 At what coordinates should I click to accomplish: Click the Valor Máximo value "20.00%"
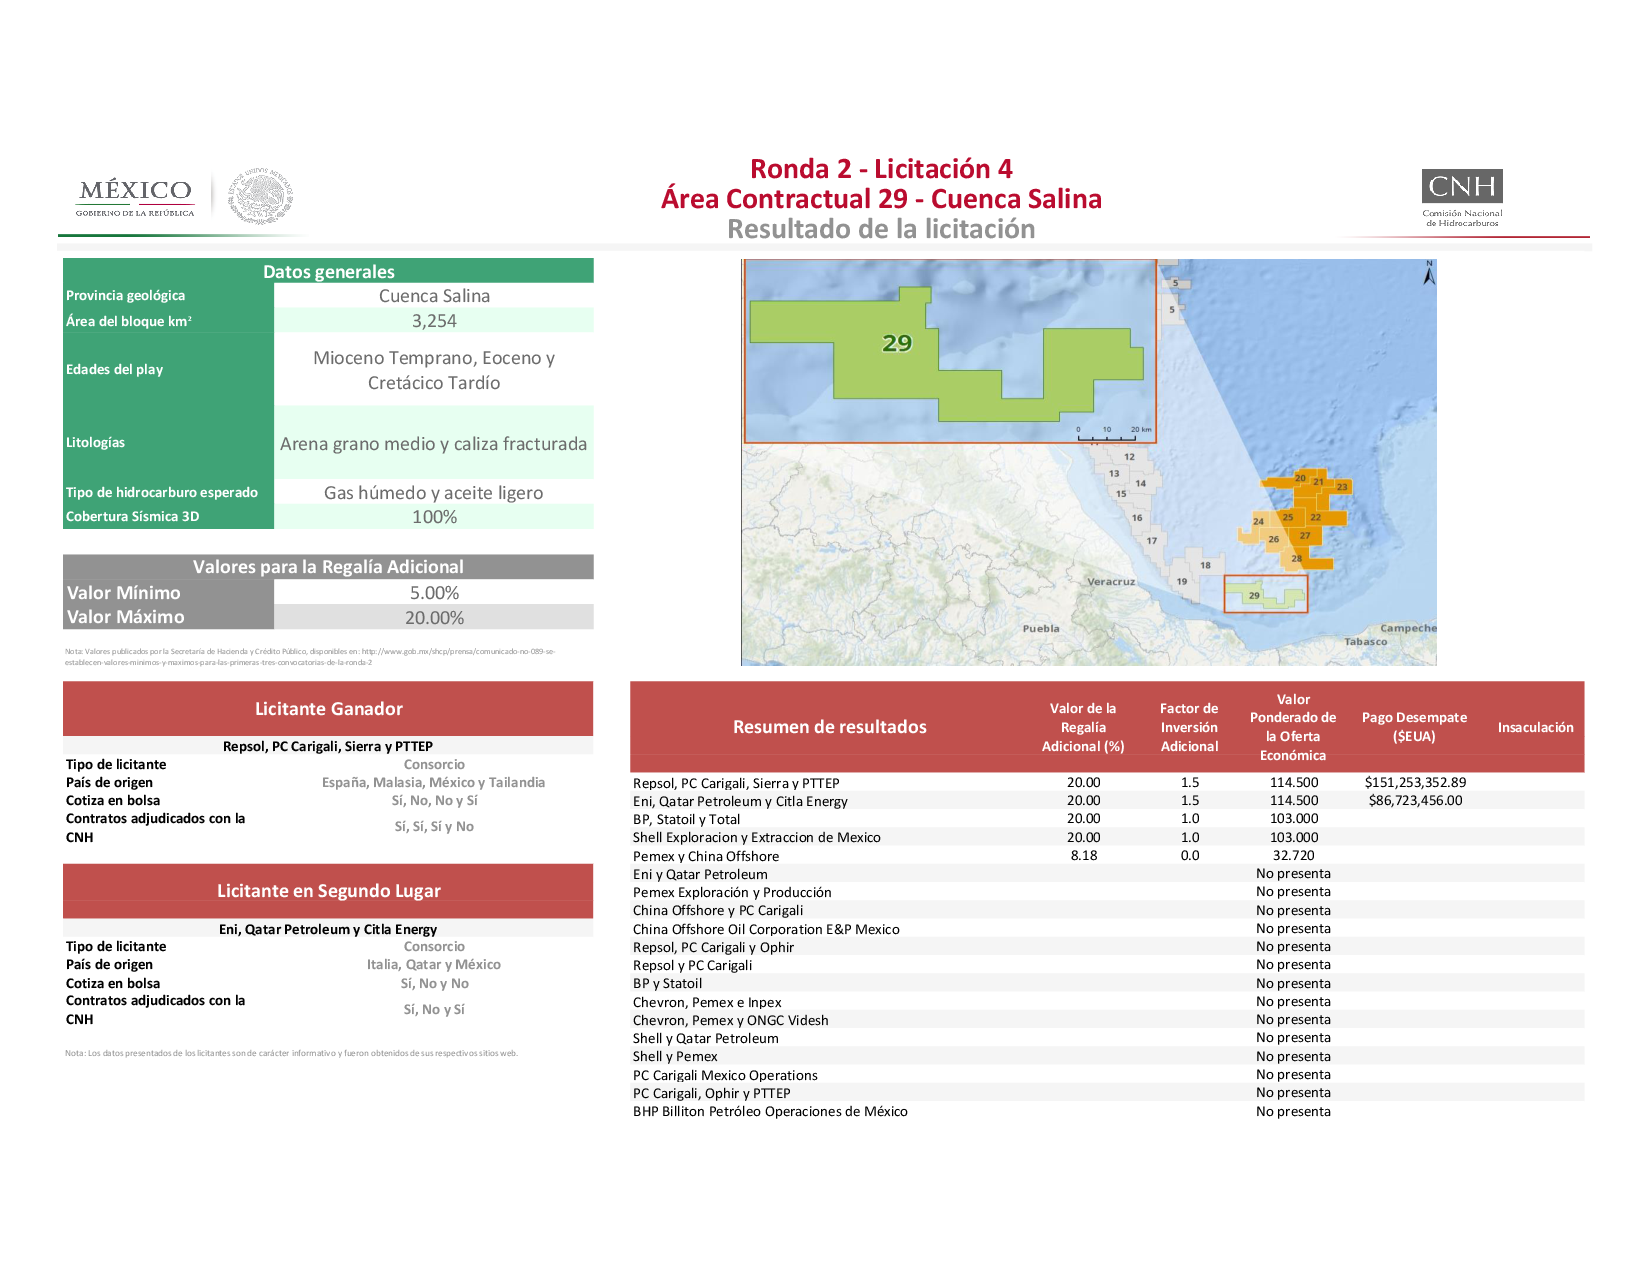click(434, 618)
